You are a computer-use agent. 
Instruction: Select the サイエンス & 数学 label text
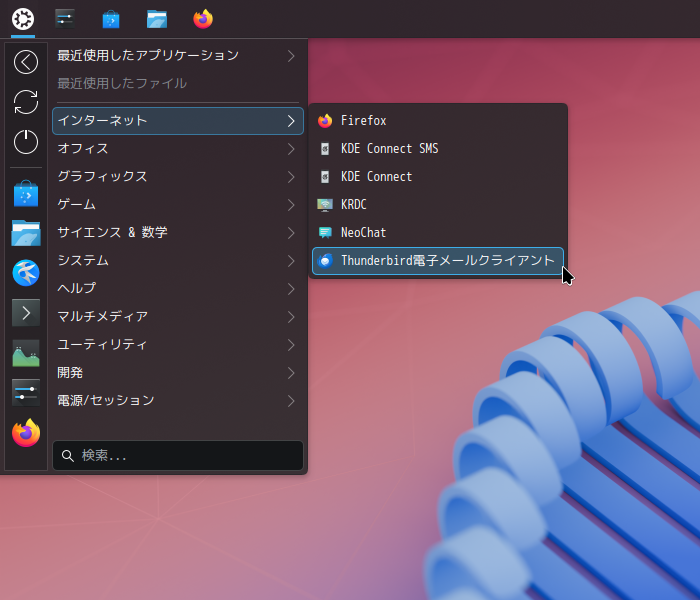coord(112,232)
